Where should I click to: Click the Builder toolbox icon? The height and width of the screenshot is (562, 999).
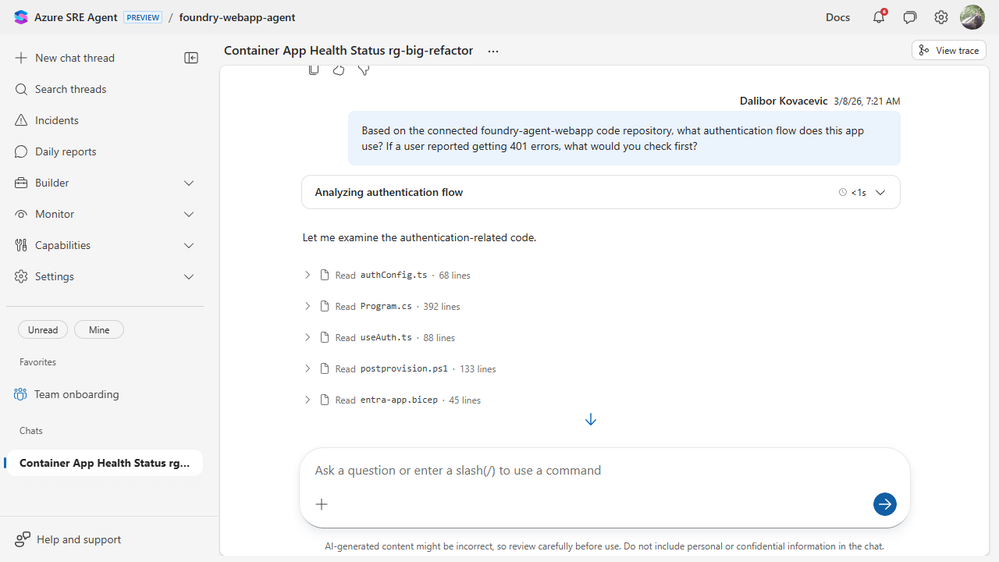pyautogui.click(x=21, y=183)
